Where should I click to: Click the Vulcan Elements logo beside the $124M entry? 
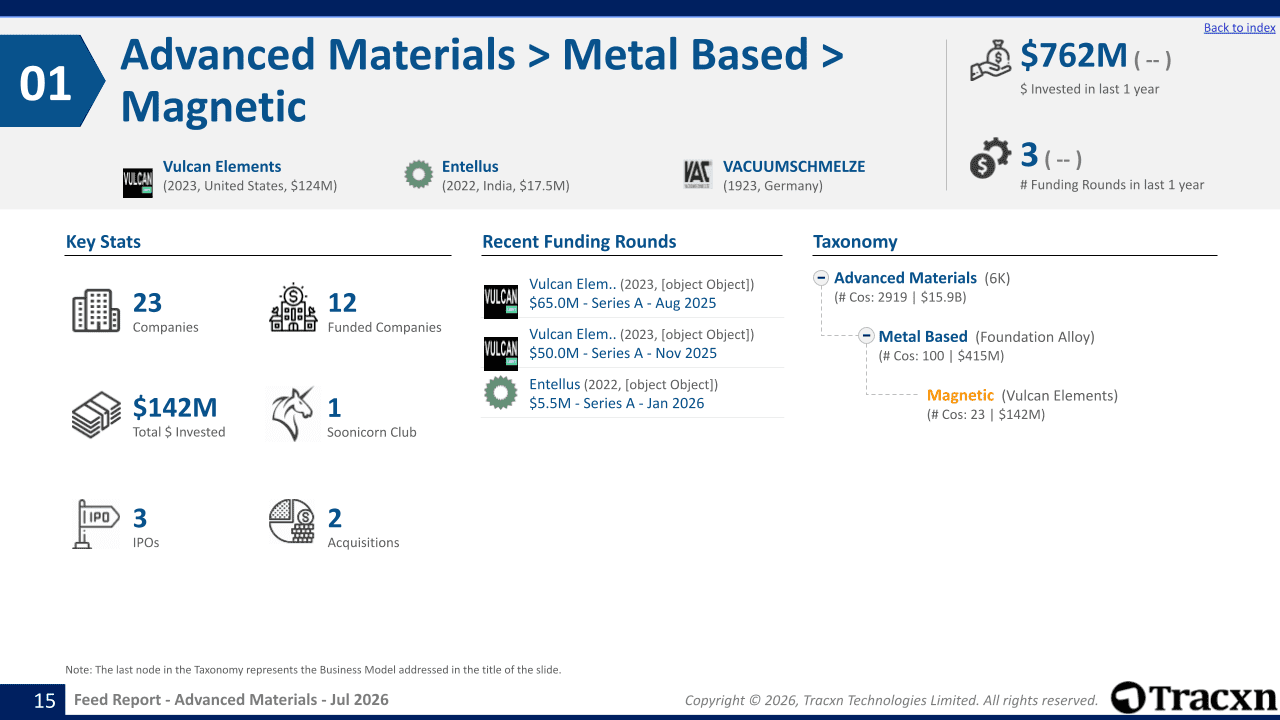[137, 183]
